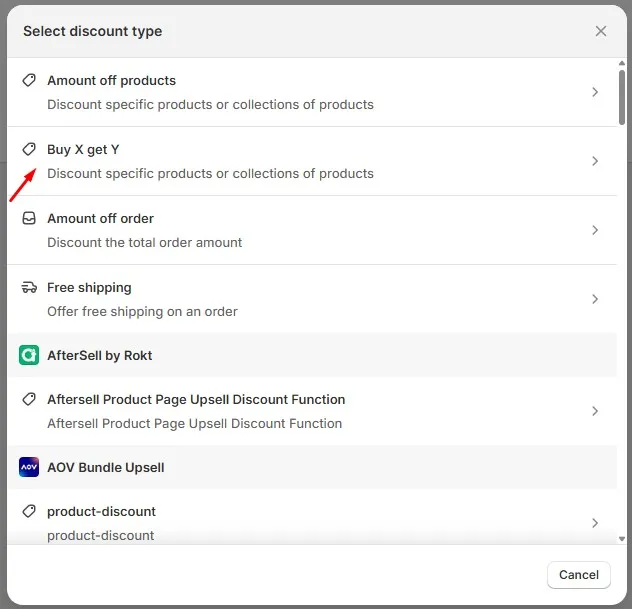This screenshot has height=609, width=632.
Task: Click the AfterSell by Rokt section header
Action: (x=312, y=355)
